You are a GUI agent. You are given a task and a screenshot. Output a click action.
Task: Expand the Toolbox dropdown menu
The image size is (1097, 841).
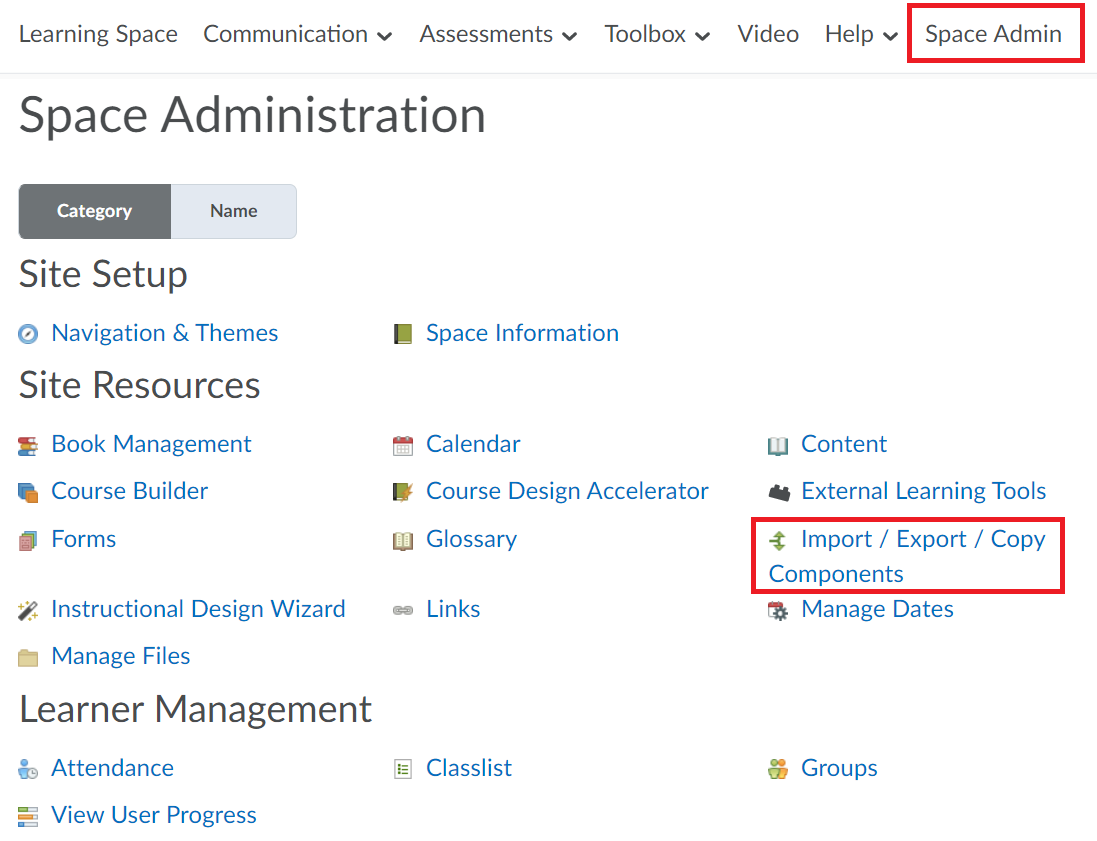click(x=657, y=34)
